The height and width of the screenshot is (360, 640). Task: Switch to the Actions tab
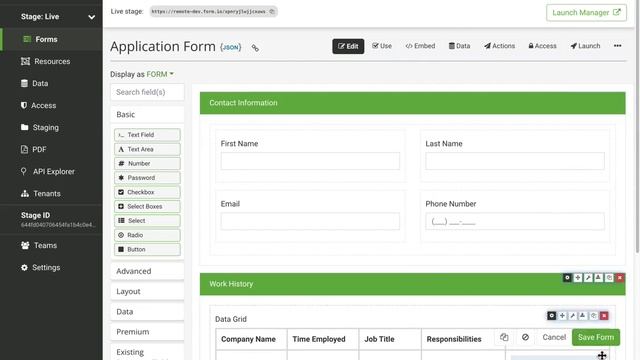[x=499, y=46]
